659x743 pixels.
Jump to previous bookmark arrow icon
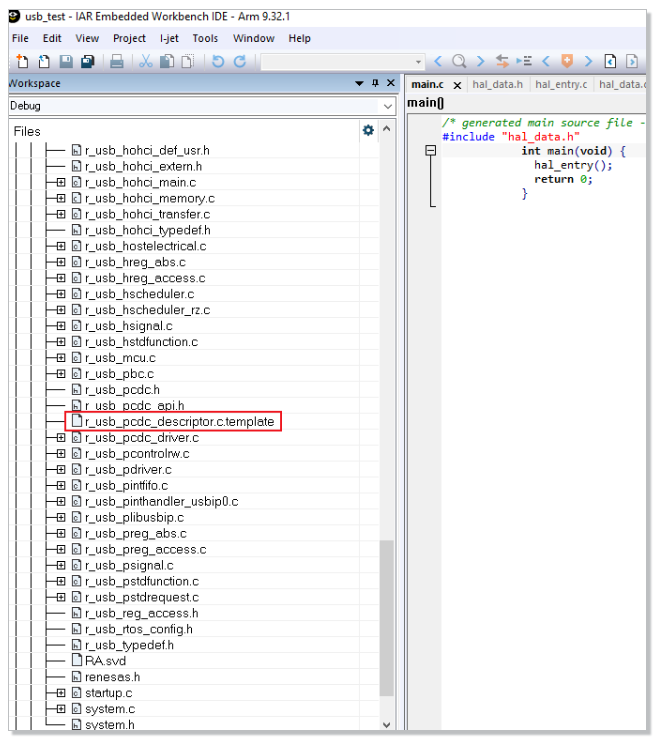point(546,62)
